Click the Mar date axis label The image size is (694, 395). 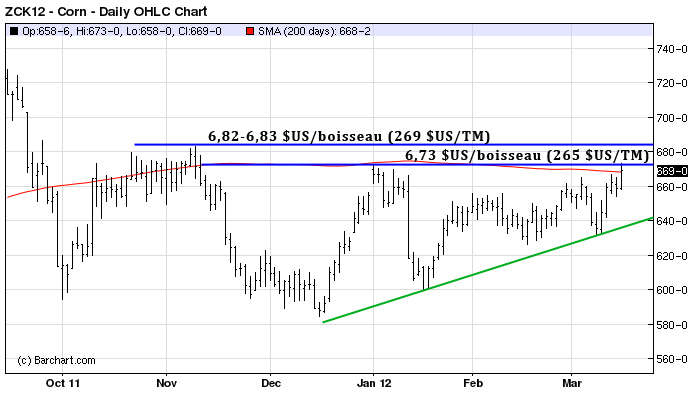[x=572, y=383]
